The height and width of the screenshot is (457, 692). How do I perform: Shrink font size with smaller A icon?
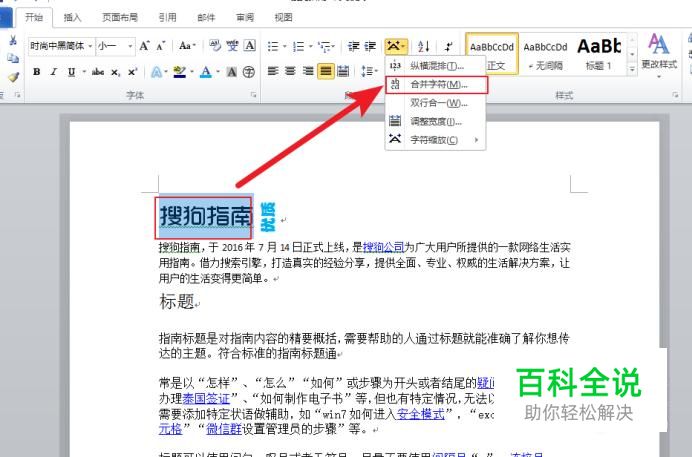161,46
